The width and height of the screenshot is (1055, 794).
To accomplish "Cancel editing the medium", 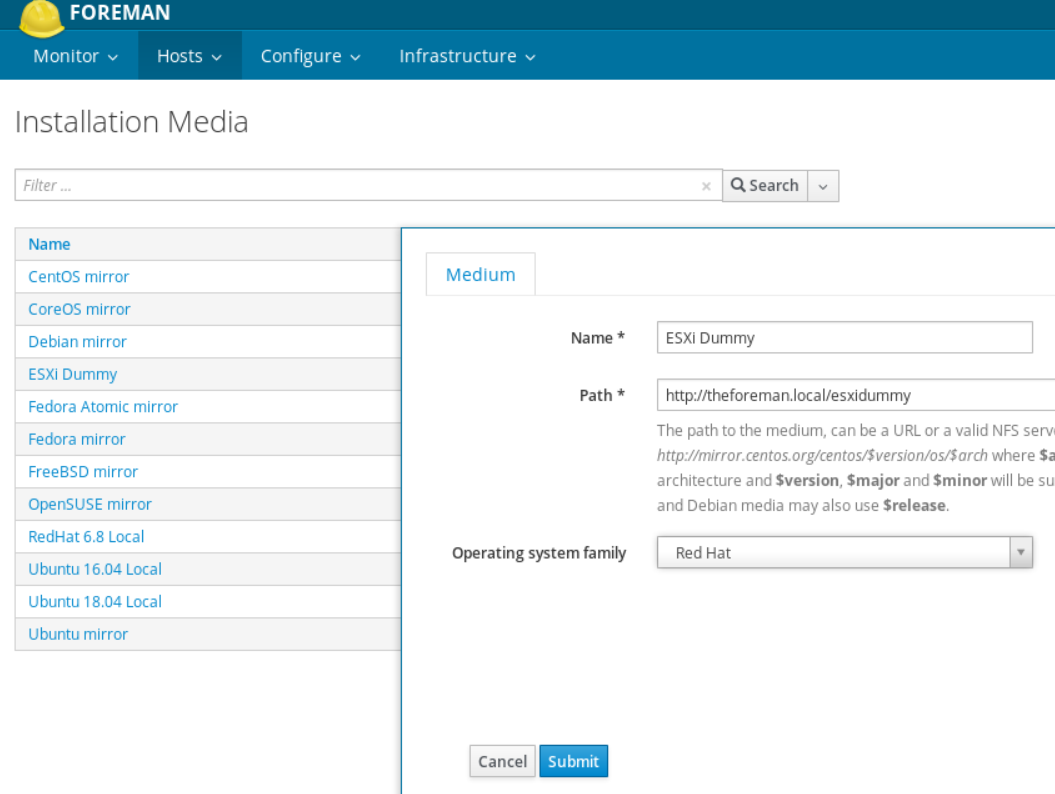I will click(x=502, y=761).
